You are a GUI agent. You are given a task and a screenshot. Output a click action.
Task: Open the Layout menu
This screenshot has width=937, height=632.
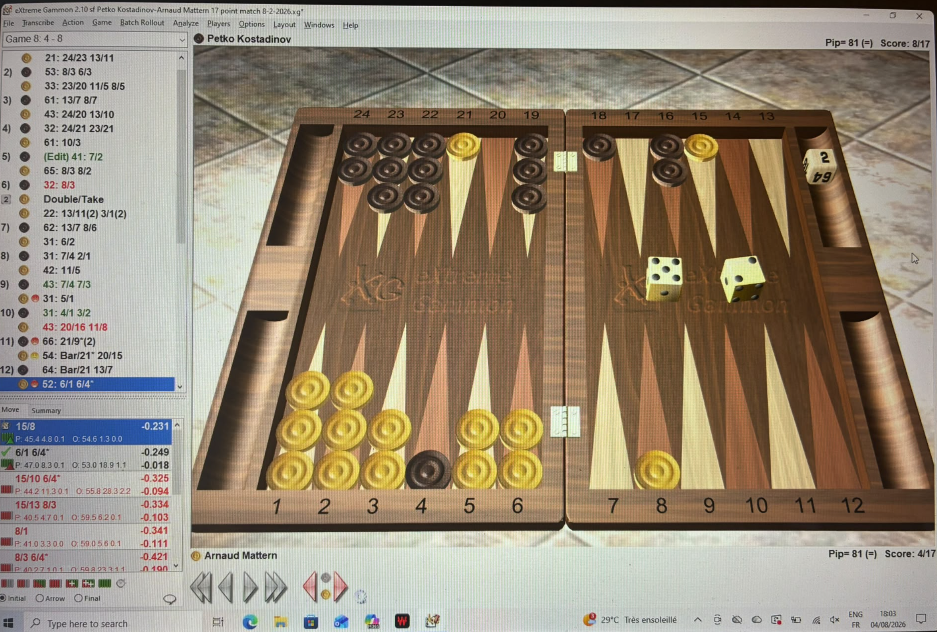(x=284, y=24)
